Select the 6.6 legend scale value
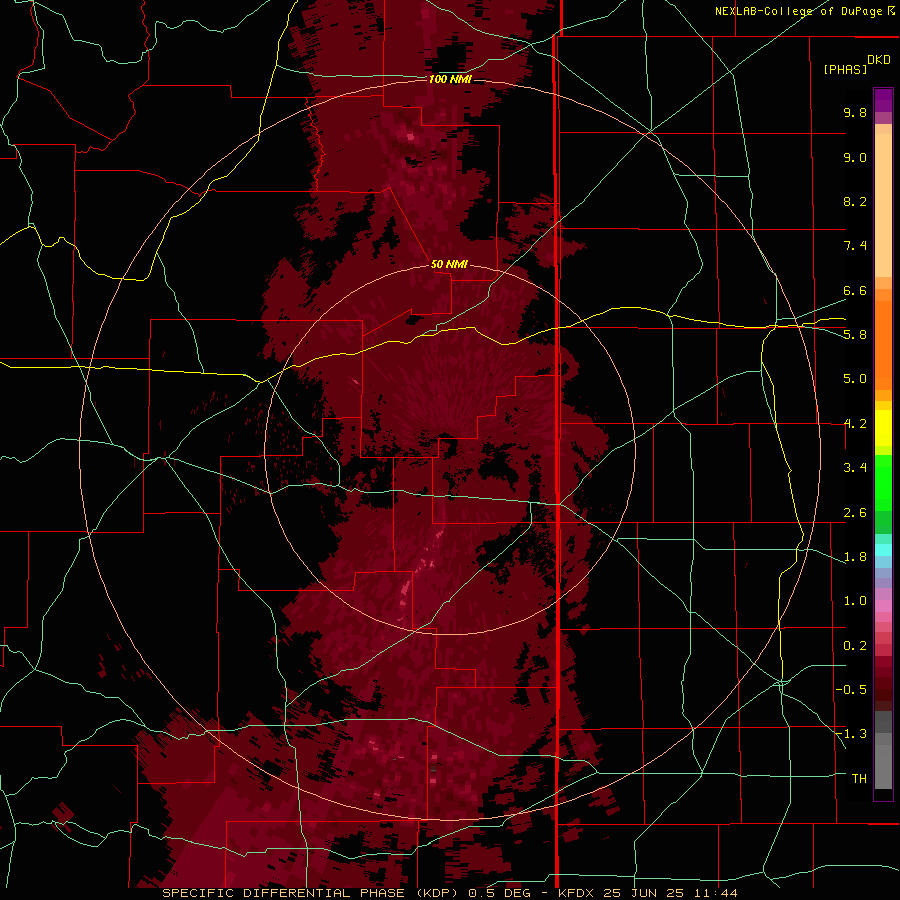The width and height of the screenshot is (900, 900). click(x=855, y=290)
